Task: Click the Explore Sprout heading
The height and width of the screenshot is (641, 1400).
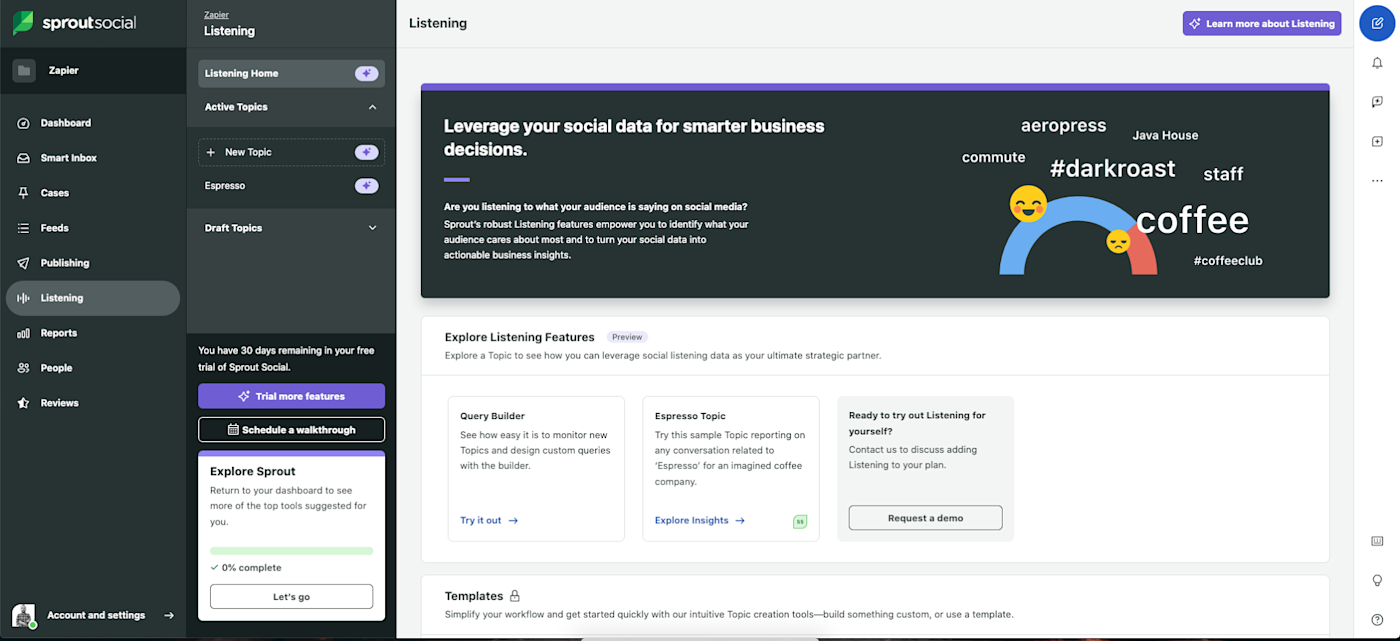Action: 253,471
